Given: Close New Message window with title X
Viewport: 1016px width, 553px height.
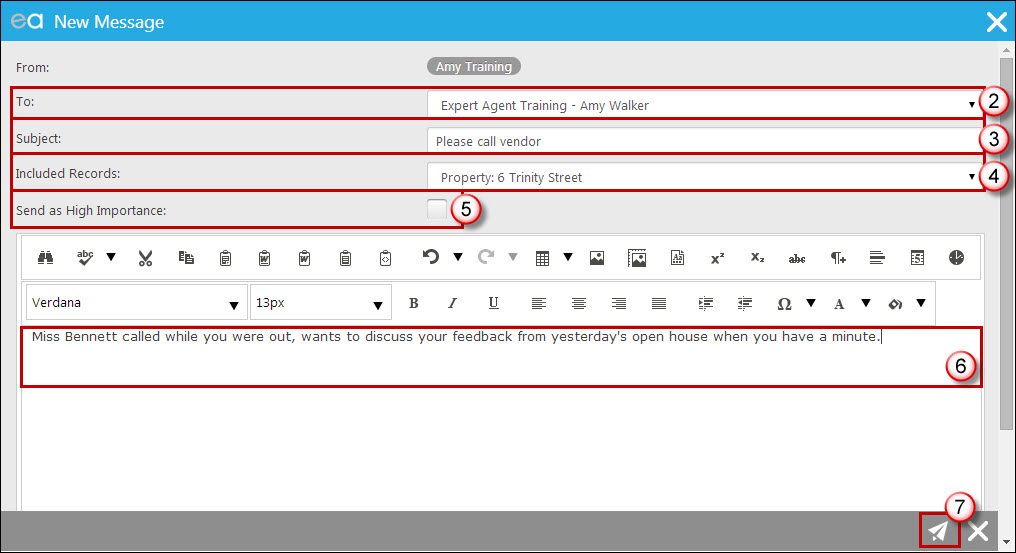Looking at the screenshot, I should click(x=997, y=21).
